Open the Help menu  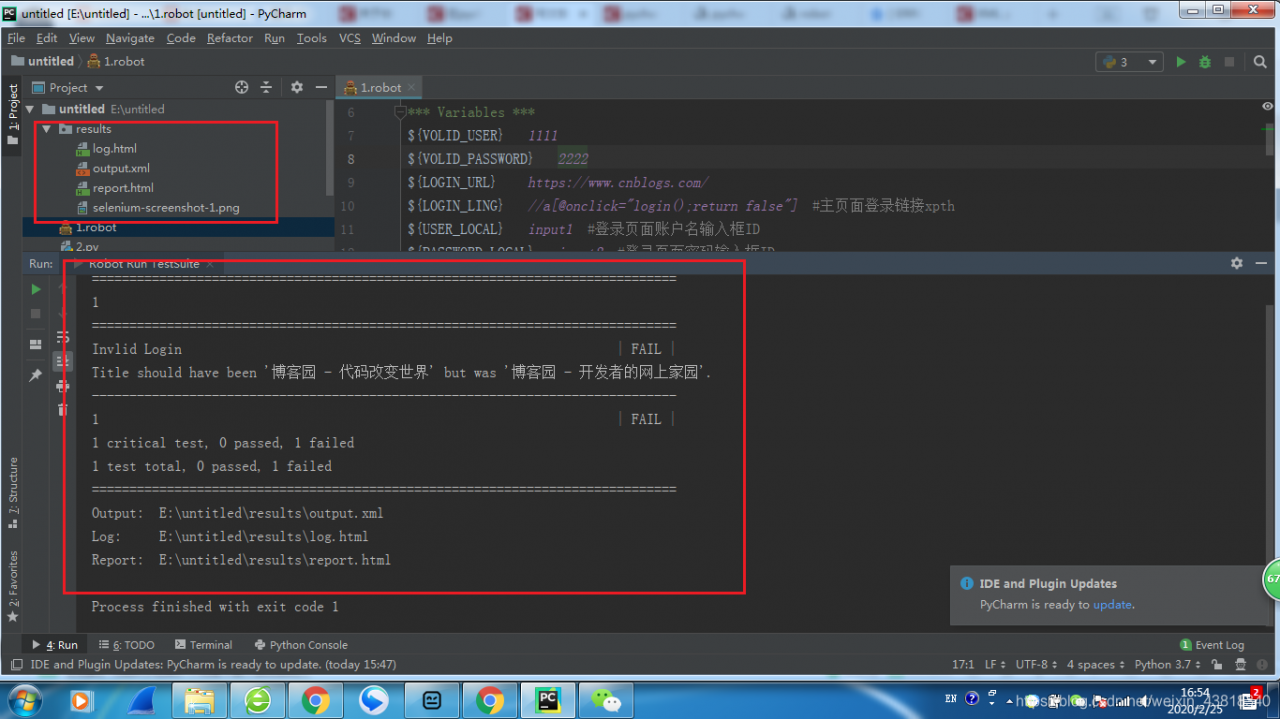440,38
